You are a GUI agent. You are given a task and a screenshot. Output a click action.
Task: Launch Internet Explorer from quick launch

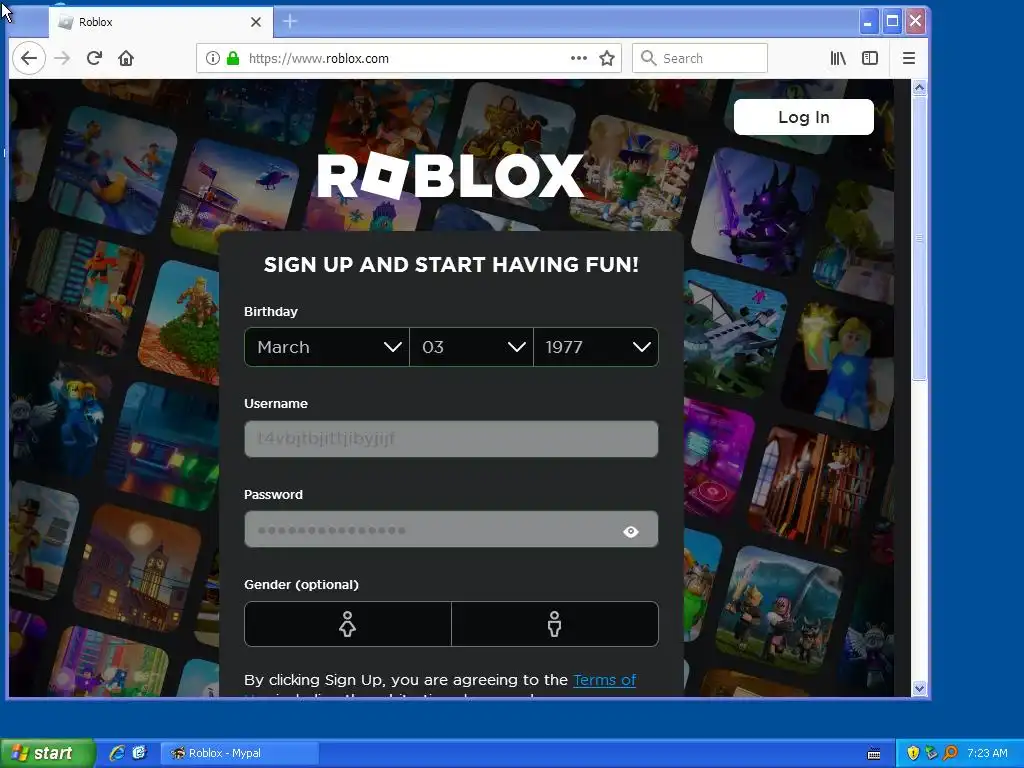pyautogui.click(x=118, y=753)
